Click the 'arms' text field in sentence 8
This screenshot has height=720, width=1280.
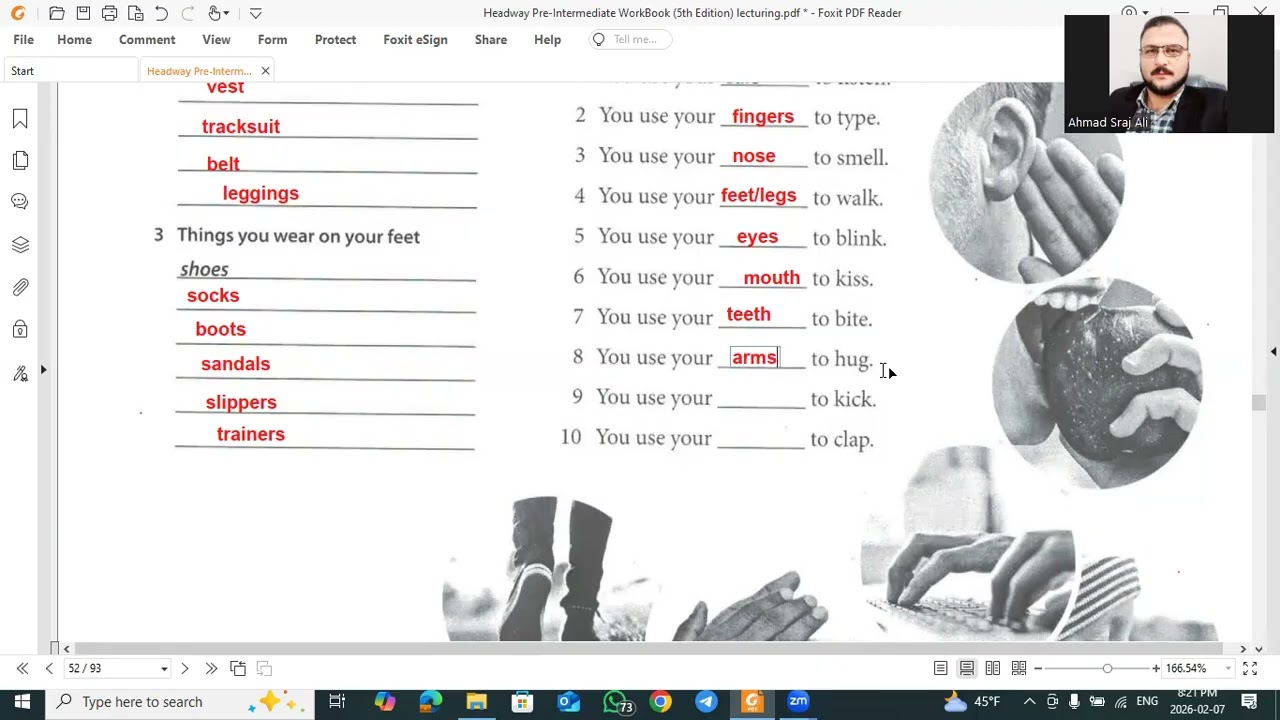tap(754, 358)
